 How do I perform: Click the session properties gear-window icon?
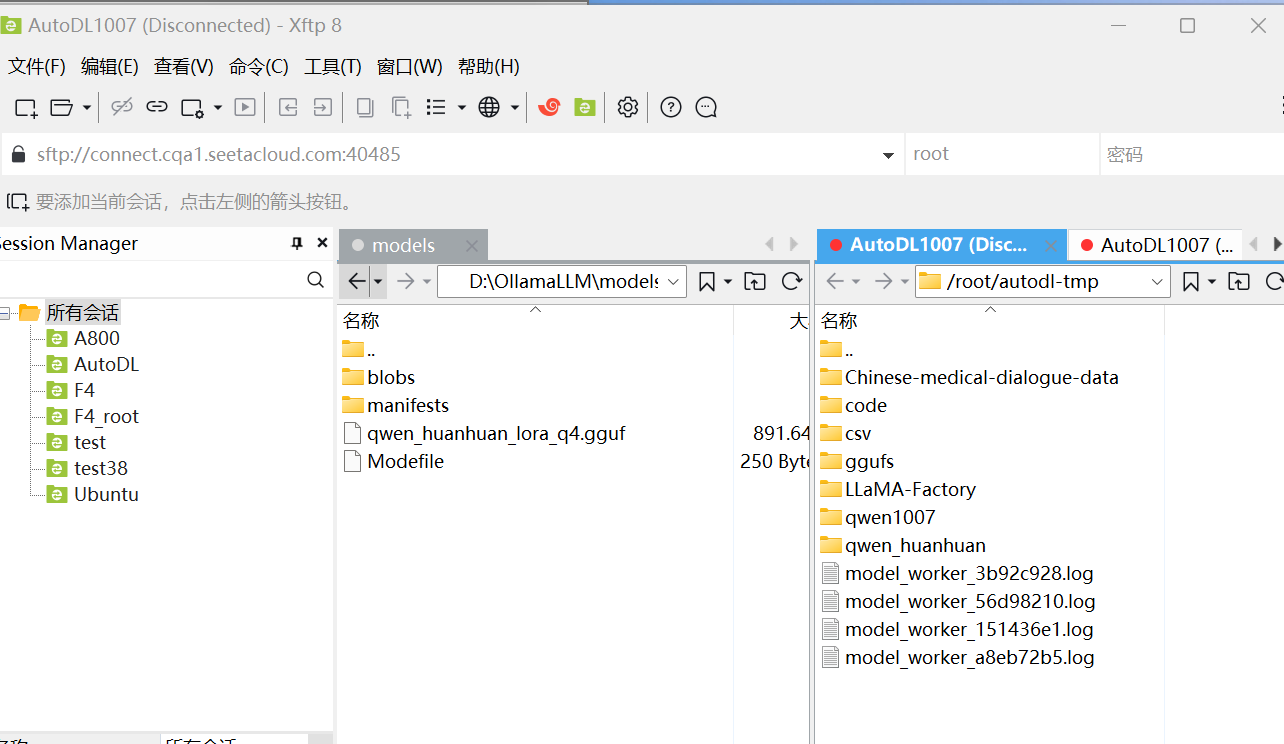pos(193,107)
